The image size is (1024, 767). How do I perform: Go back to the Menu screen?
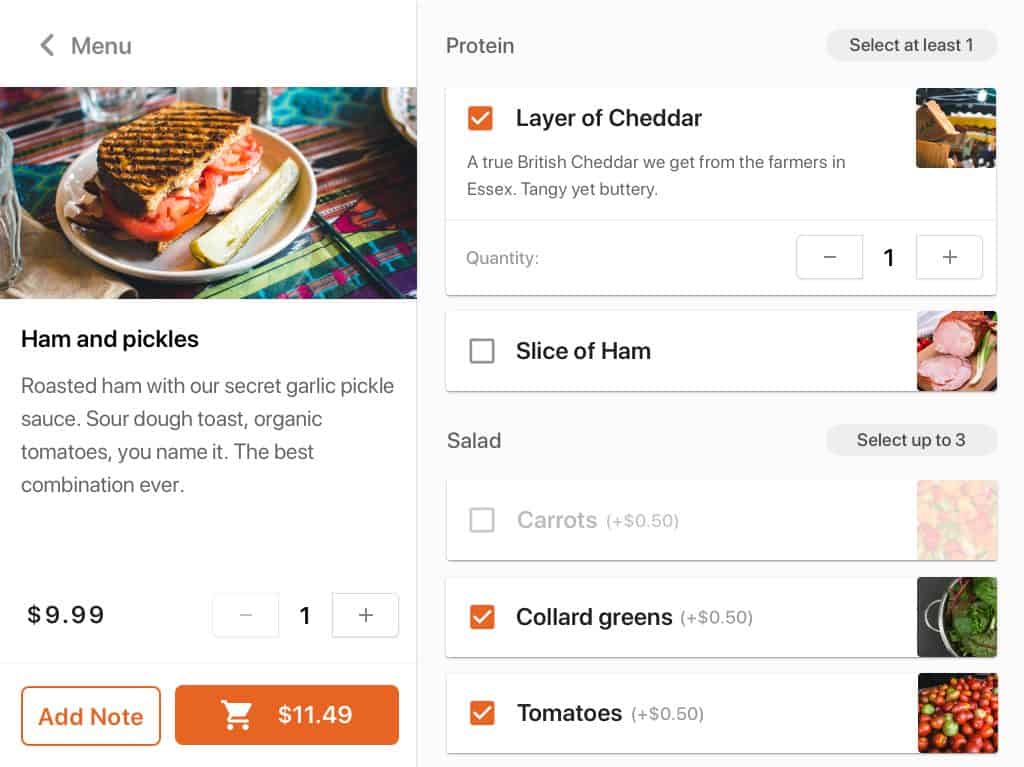(84, 45)
